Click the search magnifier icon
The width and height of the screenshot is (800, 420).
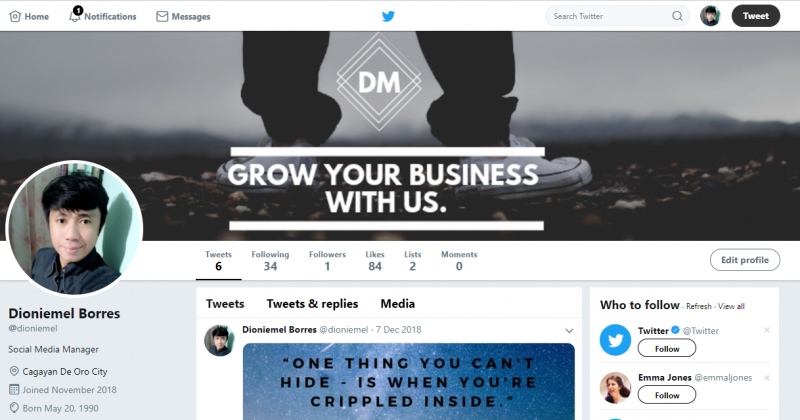677,16
